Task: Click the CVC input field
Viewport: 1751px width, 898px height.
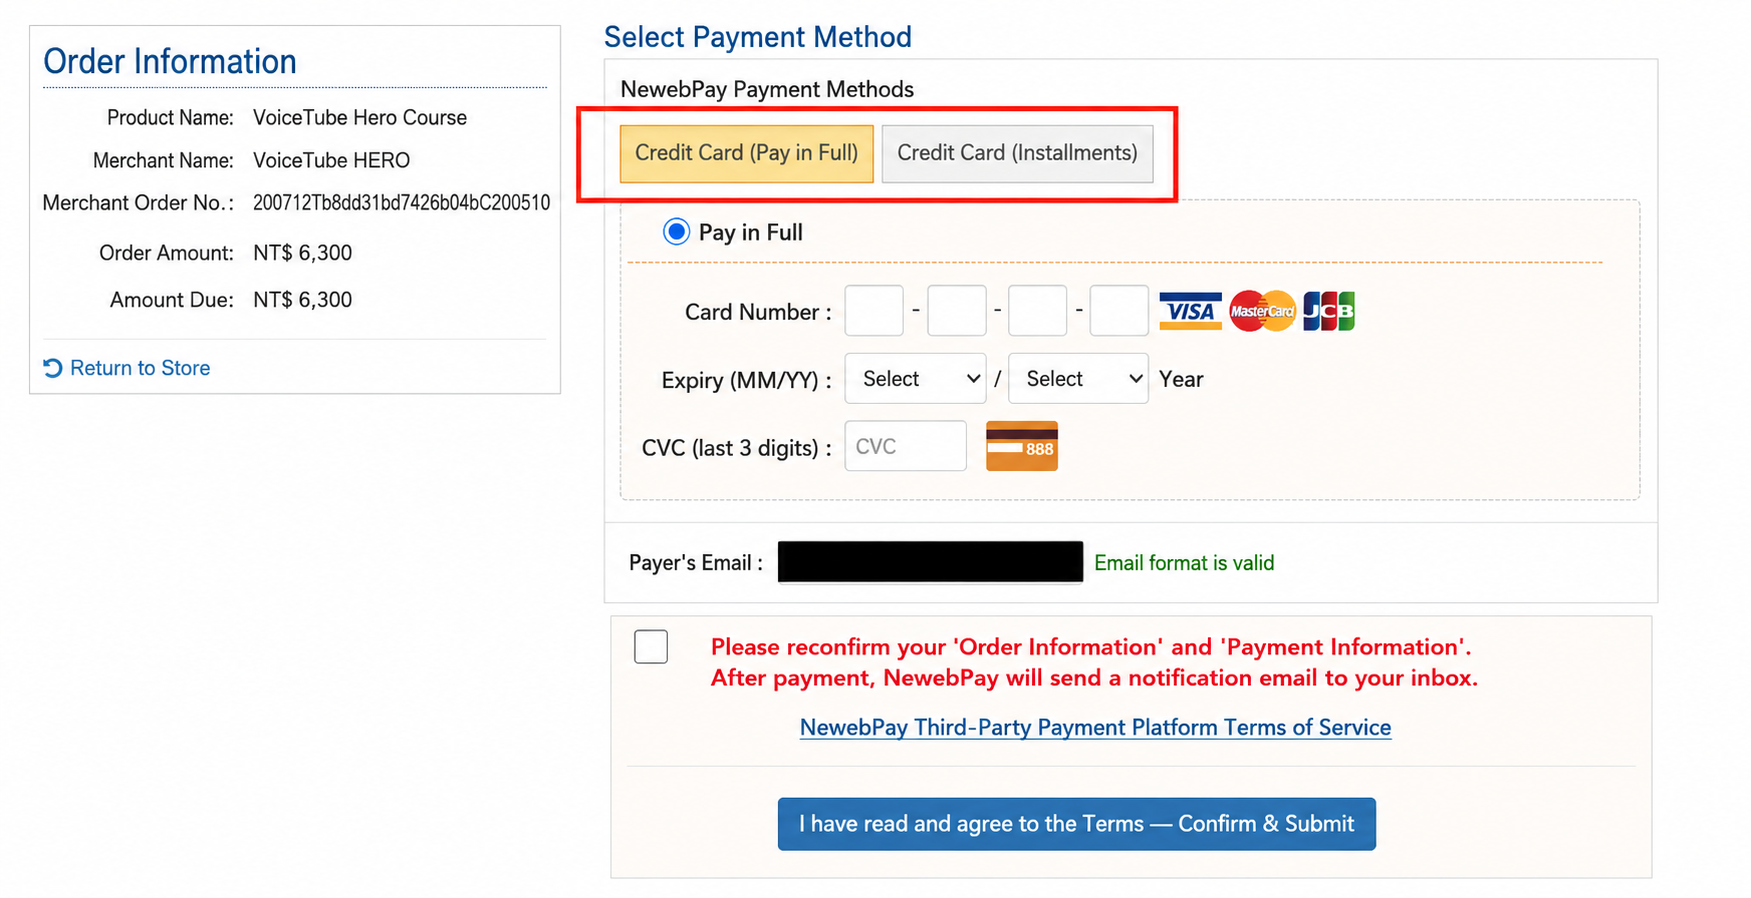Action: point(906,446)
